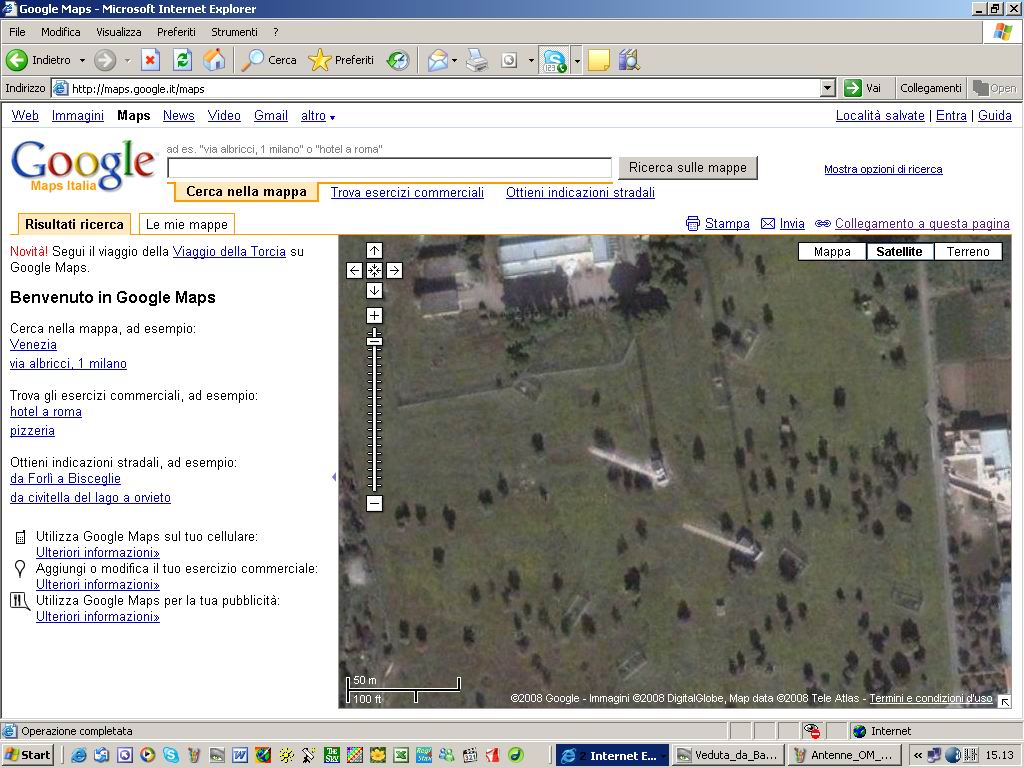Click the Print toolbar icon
The width and height of the screenshot is (1024, 768).
[x=477, y=60]
